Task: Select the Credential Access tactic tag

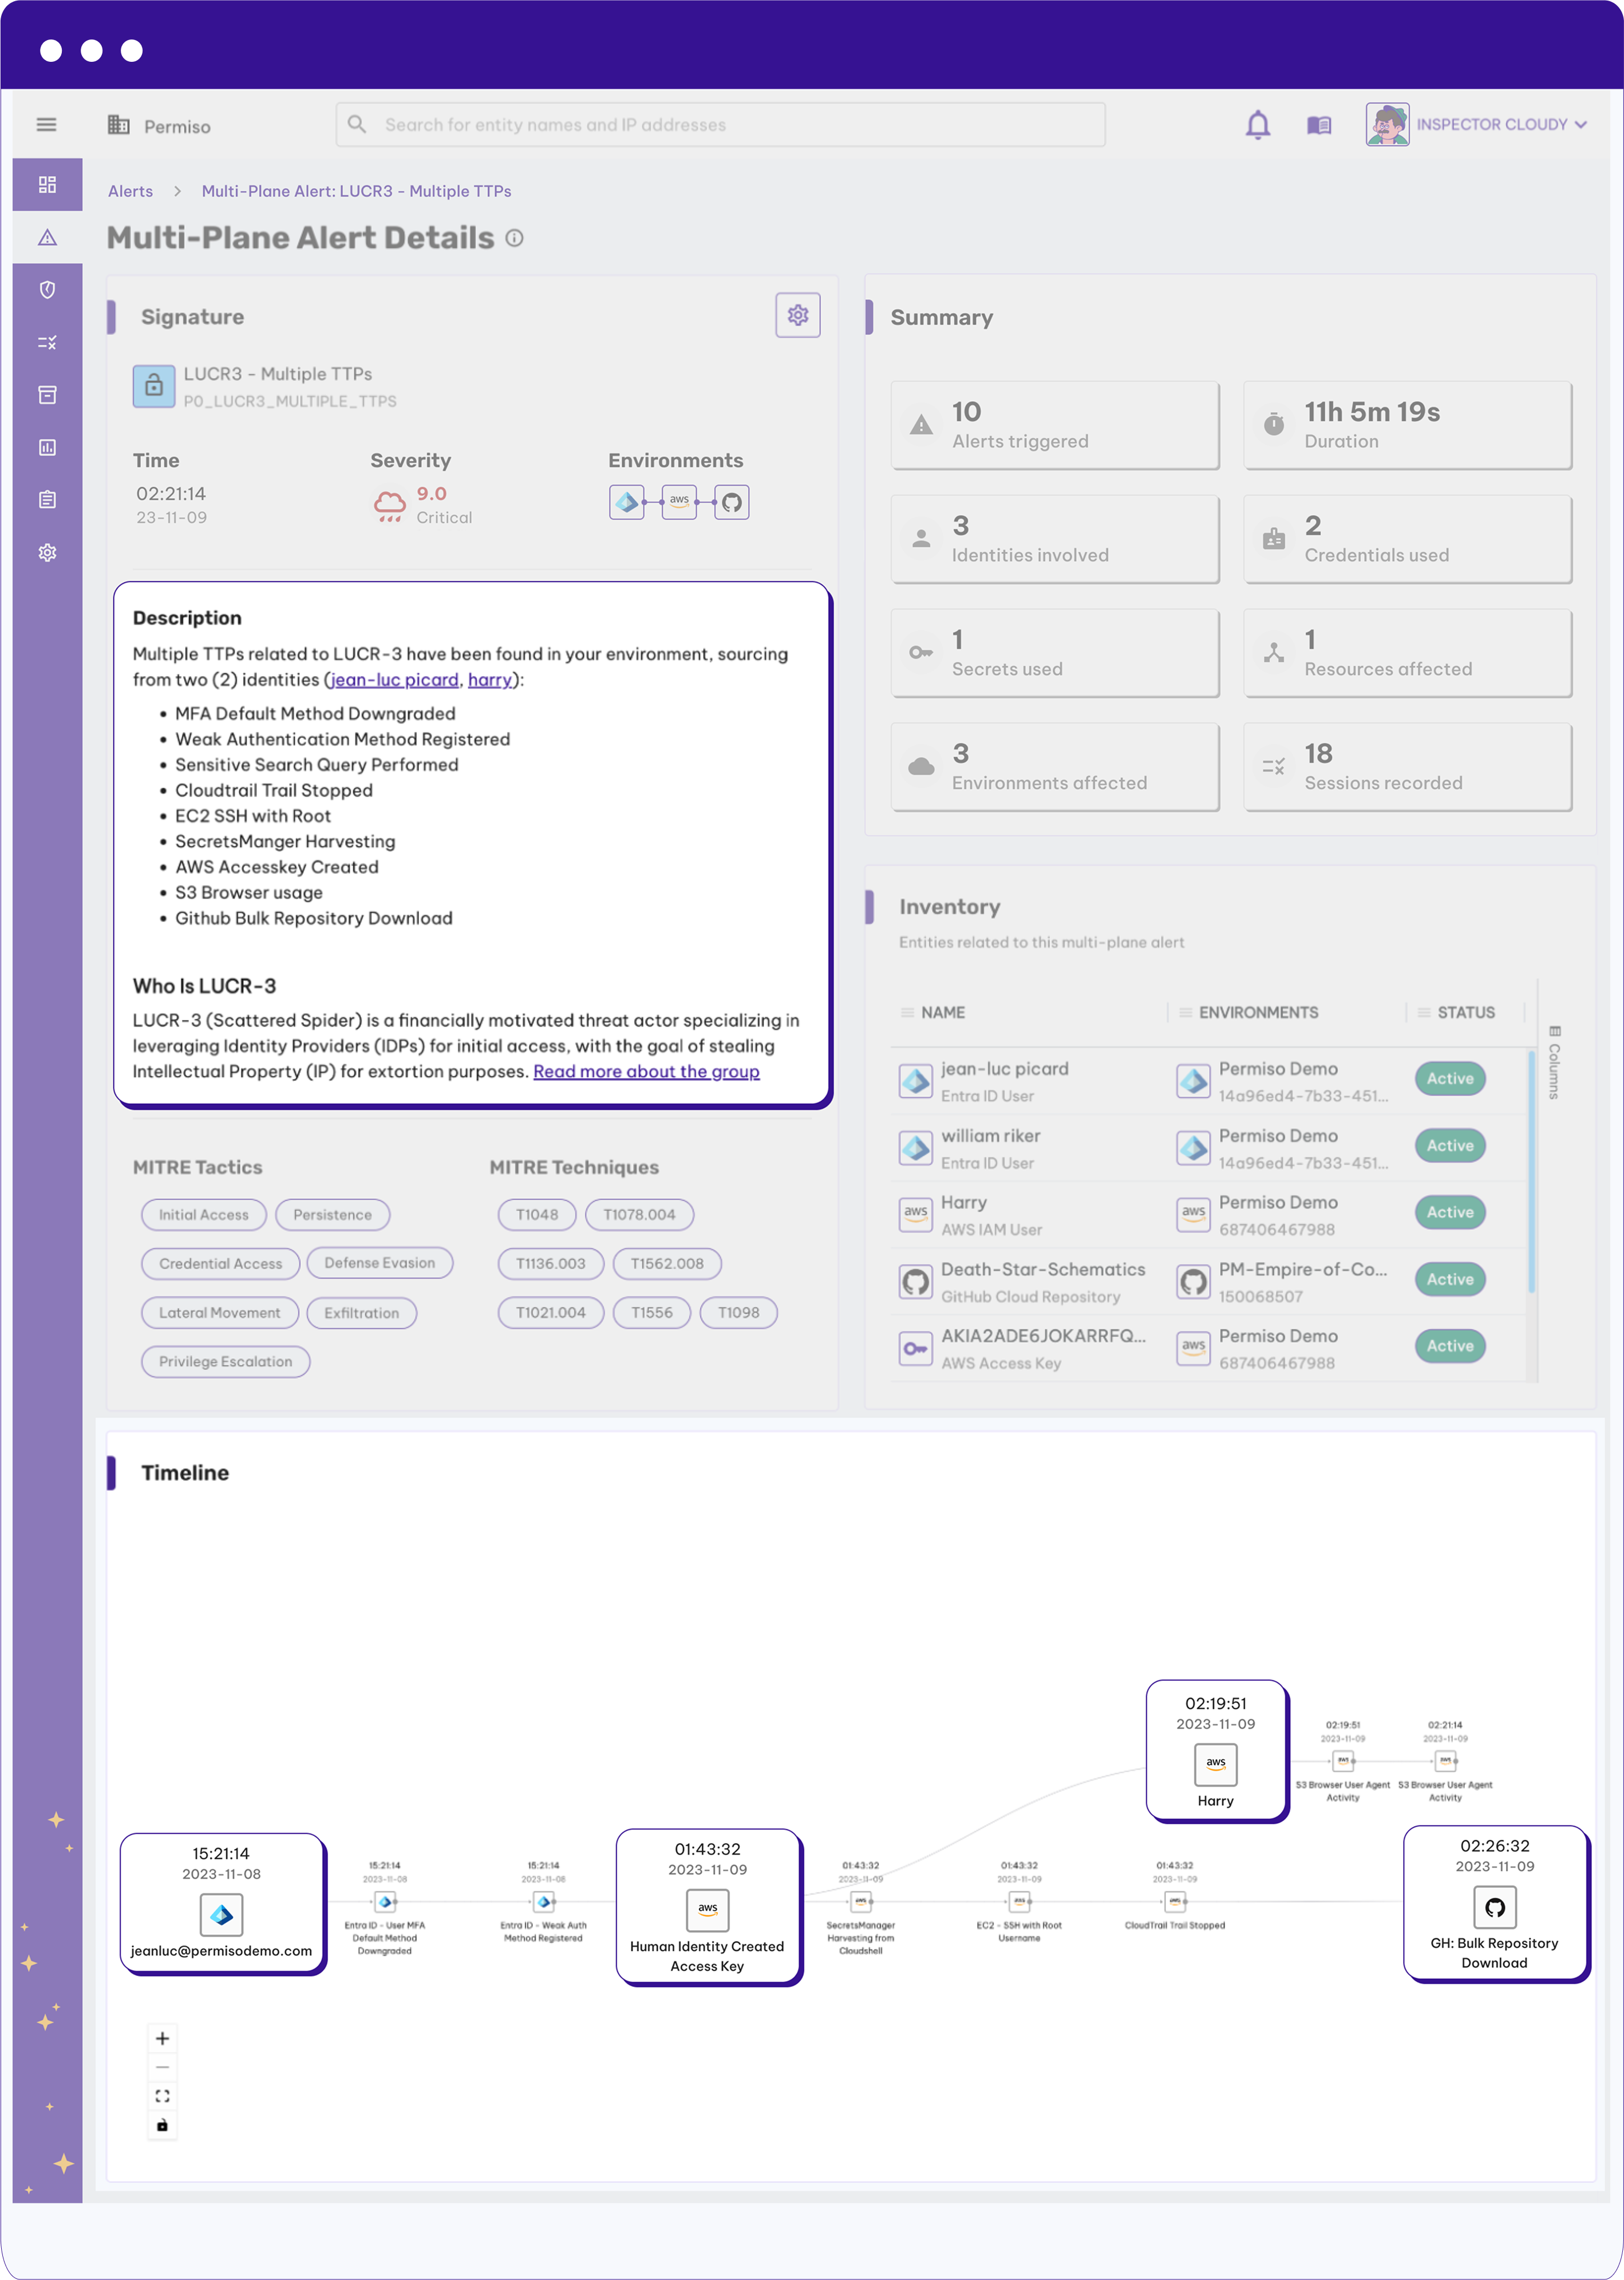Action: [221, 1264]
